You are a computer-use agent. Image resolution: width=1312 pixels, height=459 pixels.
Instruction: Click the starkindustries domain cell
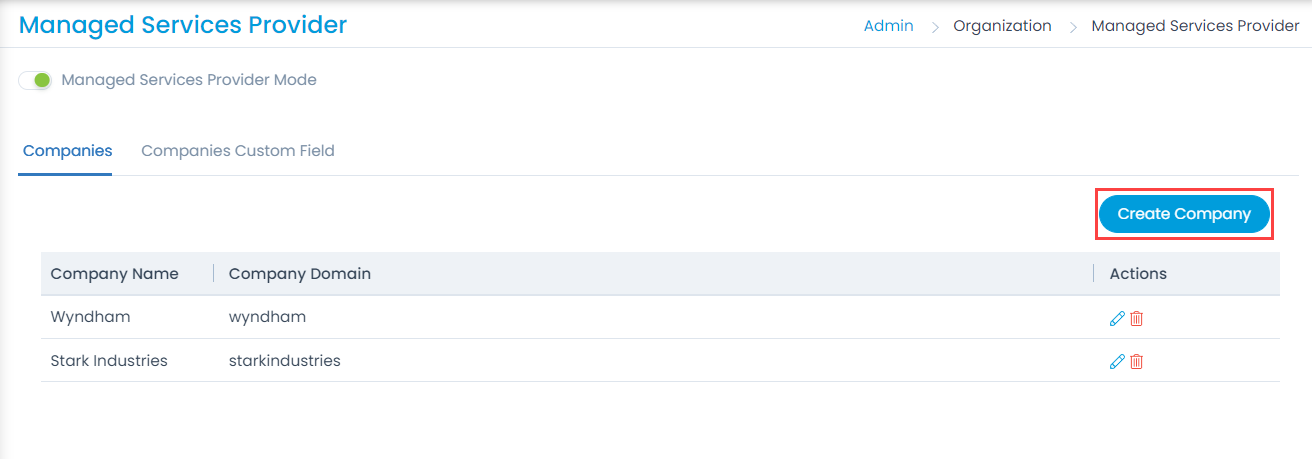tap(284, 360)
